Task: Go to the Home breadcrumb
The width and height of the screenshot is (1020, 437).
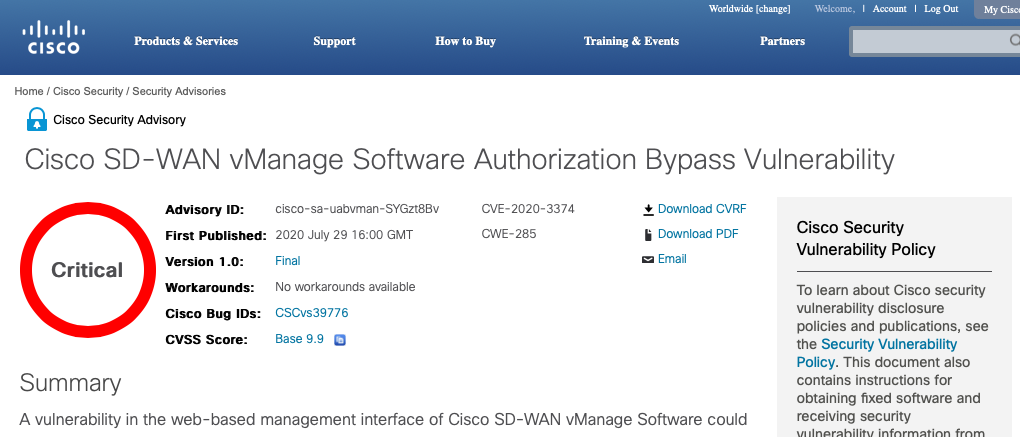Action: tap(29, 92)
